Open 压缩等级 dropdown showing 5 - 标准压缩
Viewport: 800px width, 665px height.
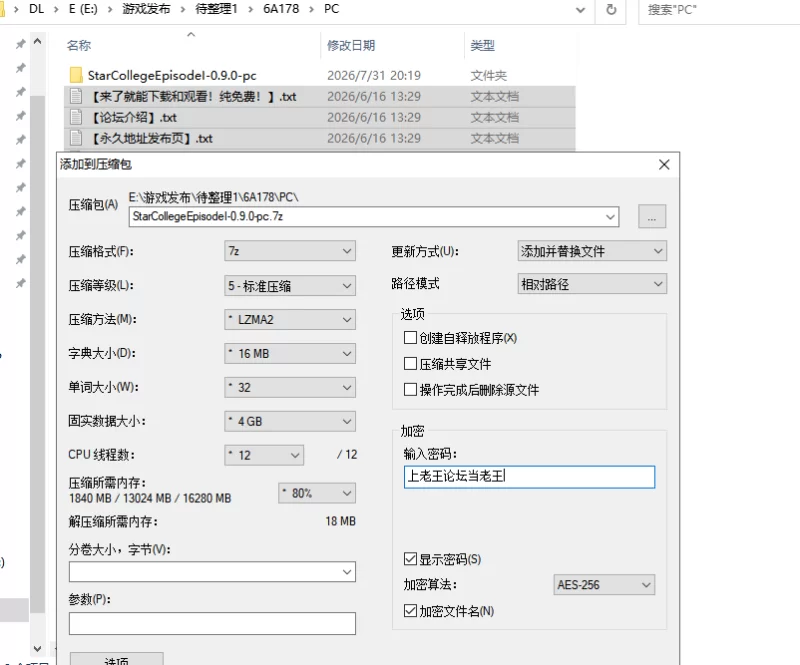[x=290, y=286]
